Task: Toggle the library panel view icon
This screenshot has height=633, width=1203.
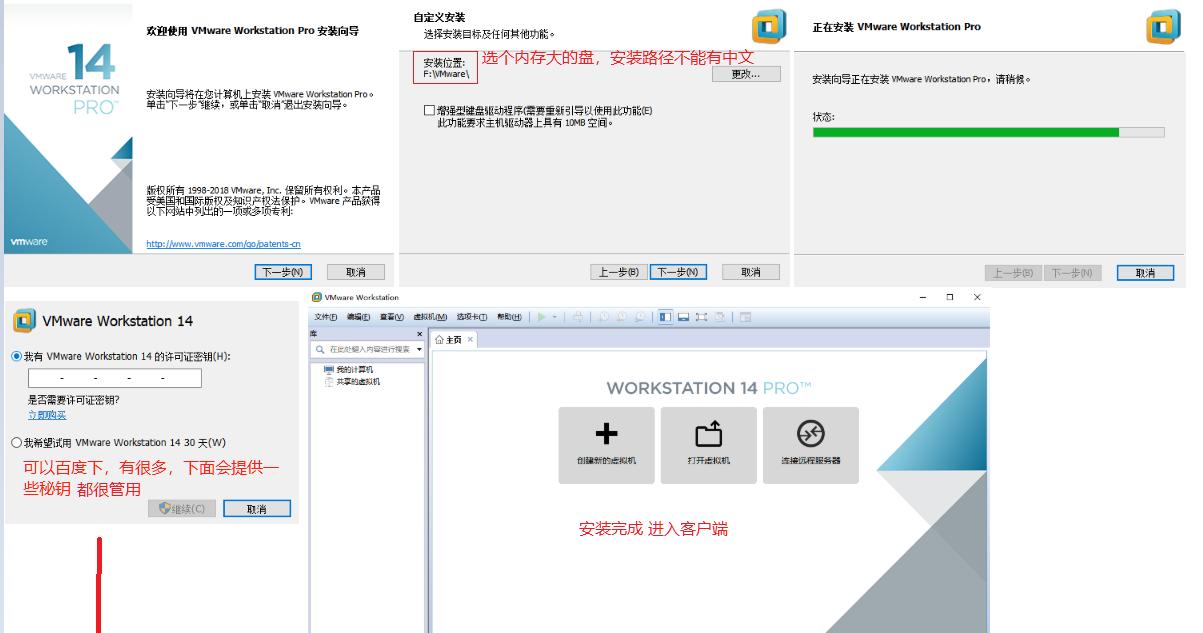Action: pos(665,317)
